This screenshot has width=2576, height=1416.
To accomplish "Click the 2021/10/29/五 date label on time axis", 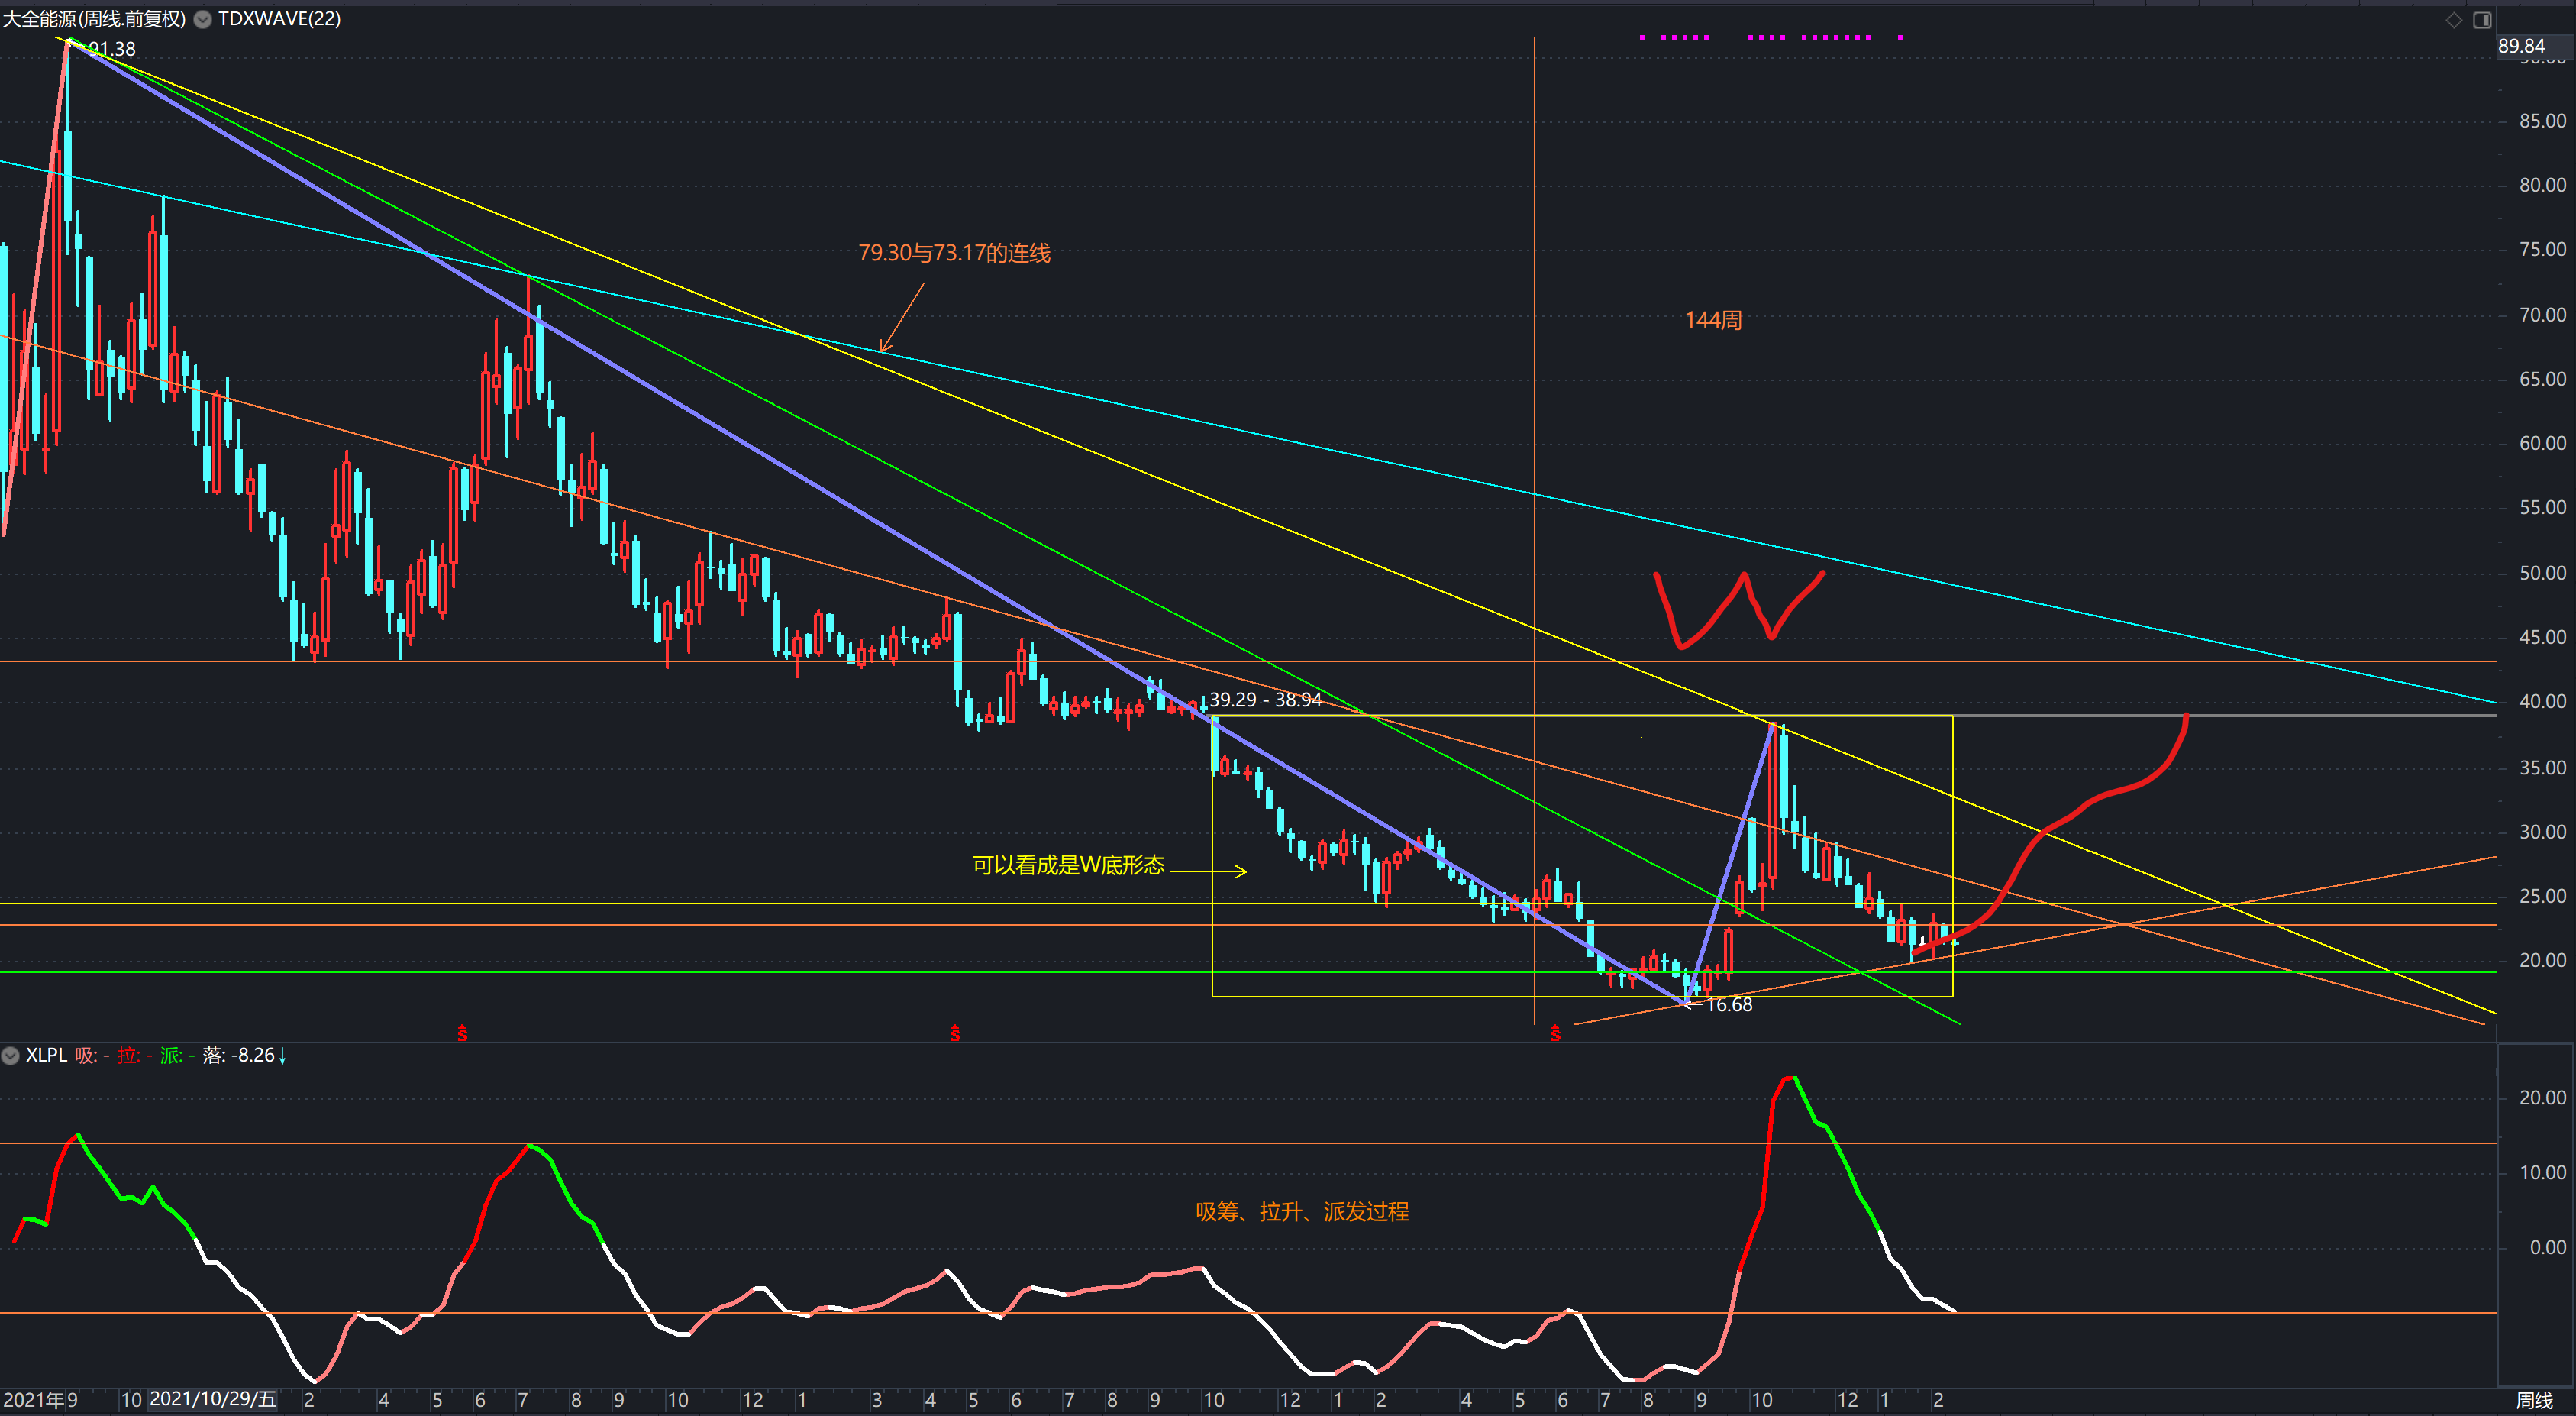I will pos(212,1399).
